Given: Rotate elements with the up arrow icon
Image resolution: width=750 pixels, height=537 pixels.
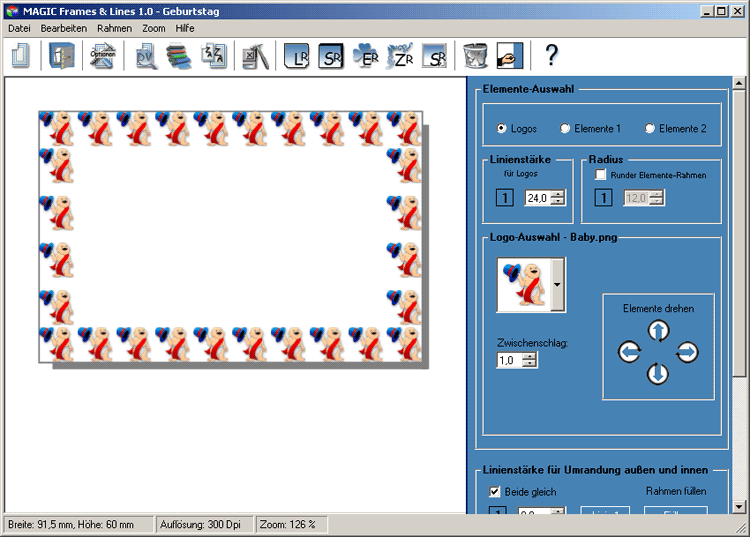Looking at the screenshot, I should [657, 331].
